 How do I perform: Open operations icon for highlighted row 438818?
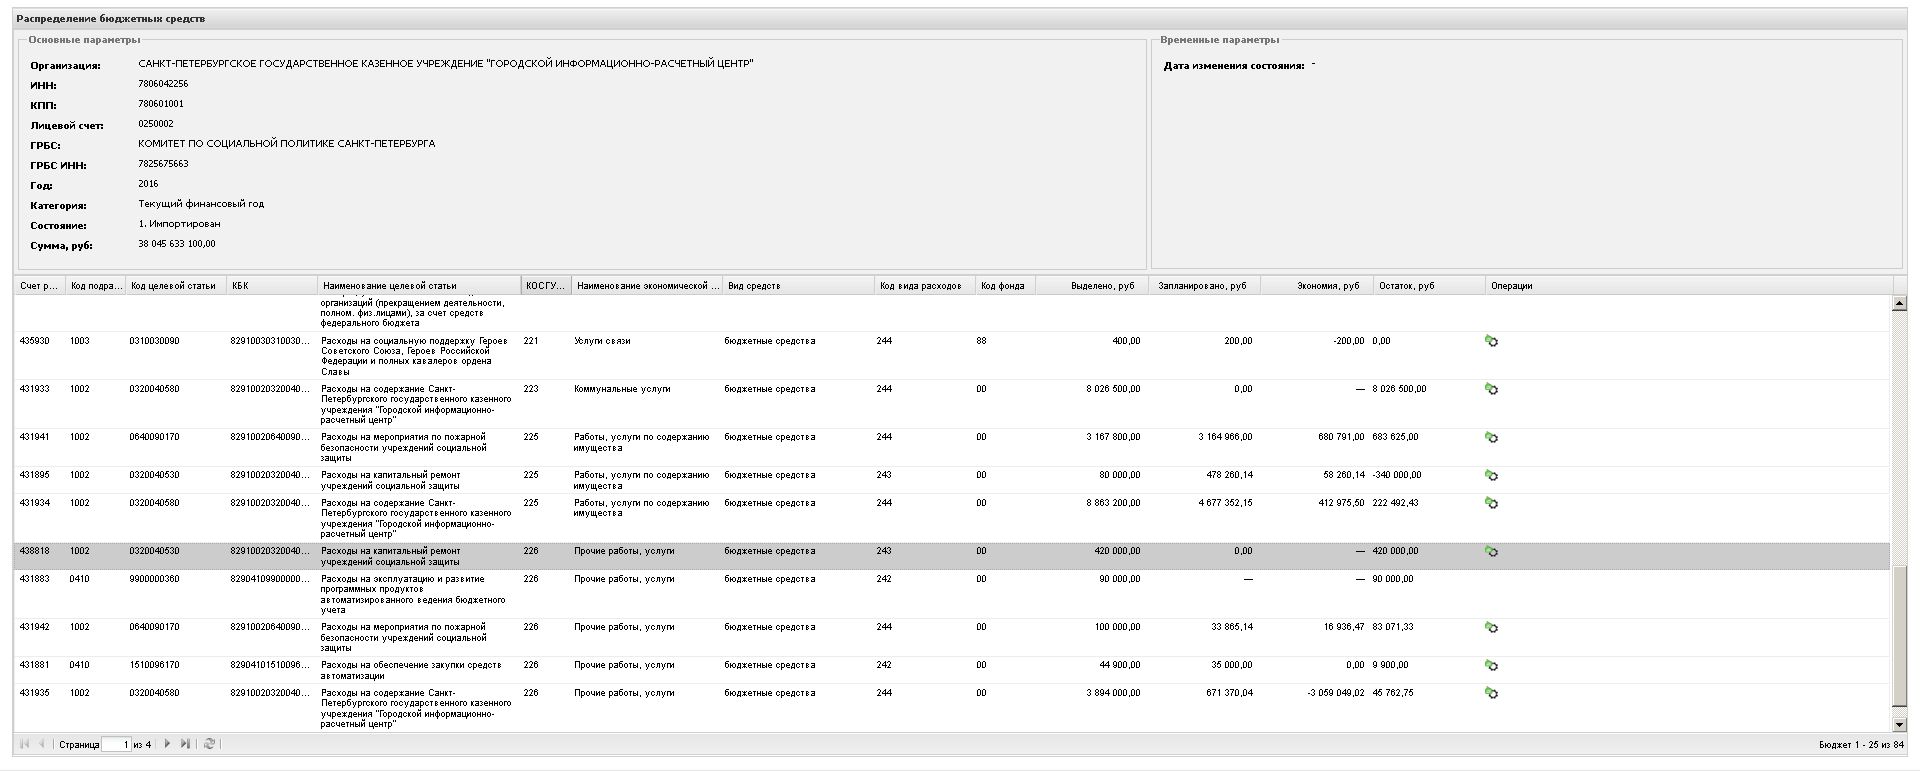click(x=1491, y=552)
